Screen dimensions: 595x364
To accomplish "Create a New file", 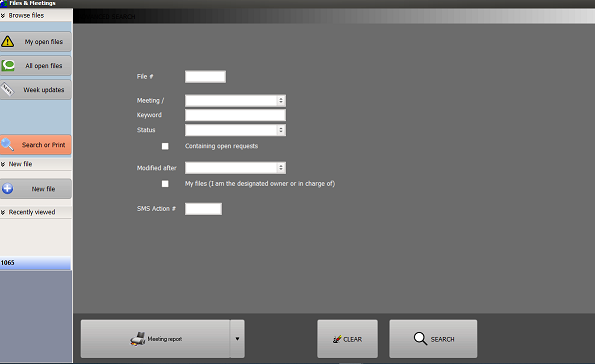I will pos(36,189).
